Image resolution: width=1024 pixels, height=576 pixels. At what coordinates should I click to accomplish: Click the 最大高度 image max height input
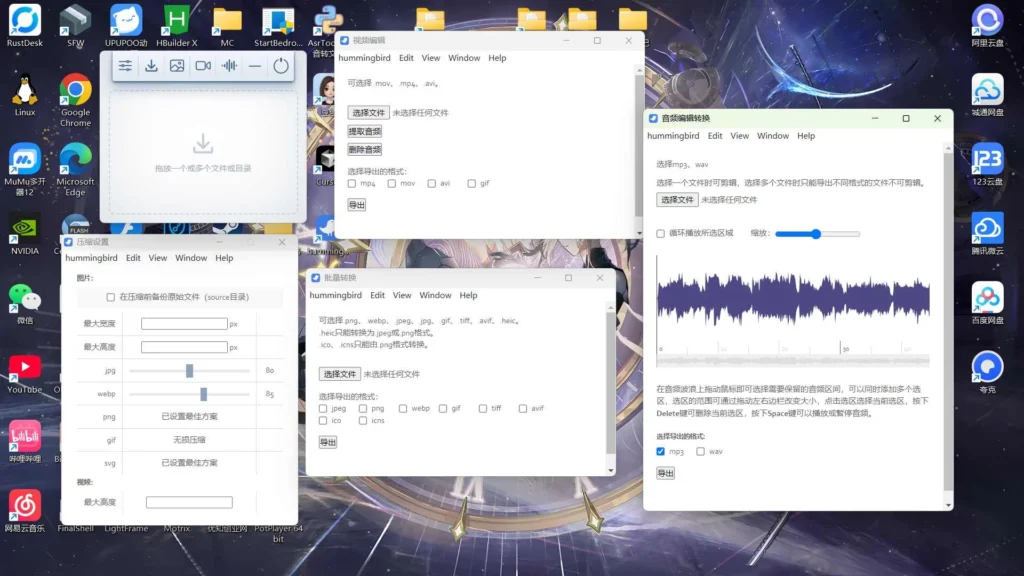184,347
